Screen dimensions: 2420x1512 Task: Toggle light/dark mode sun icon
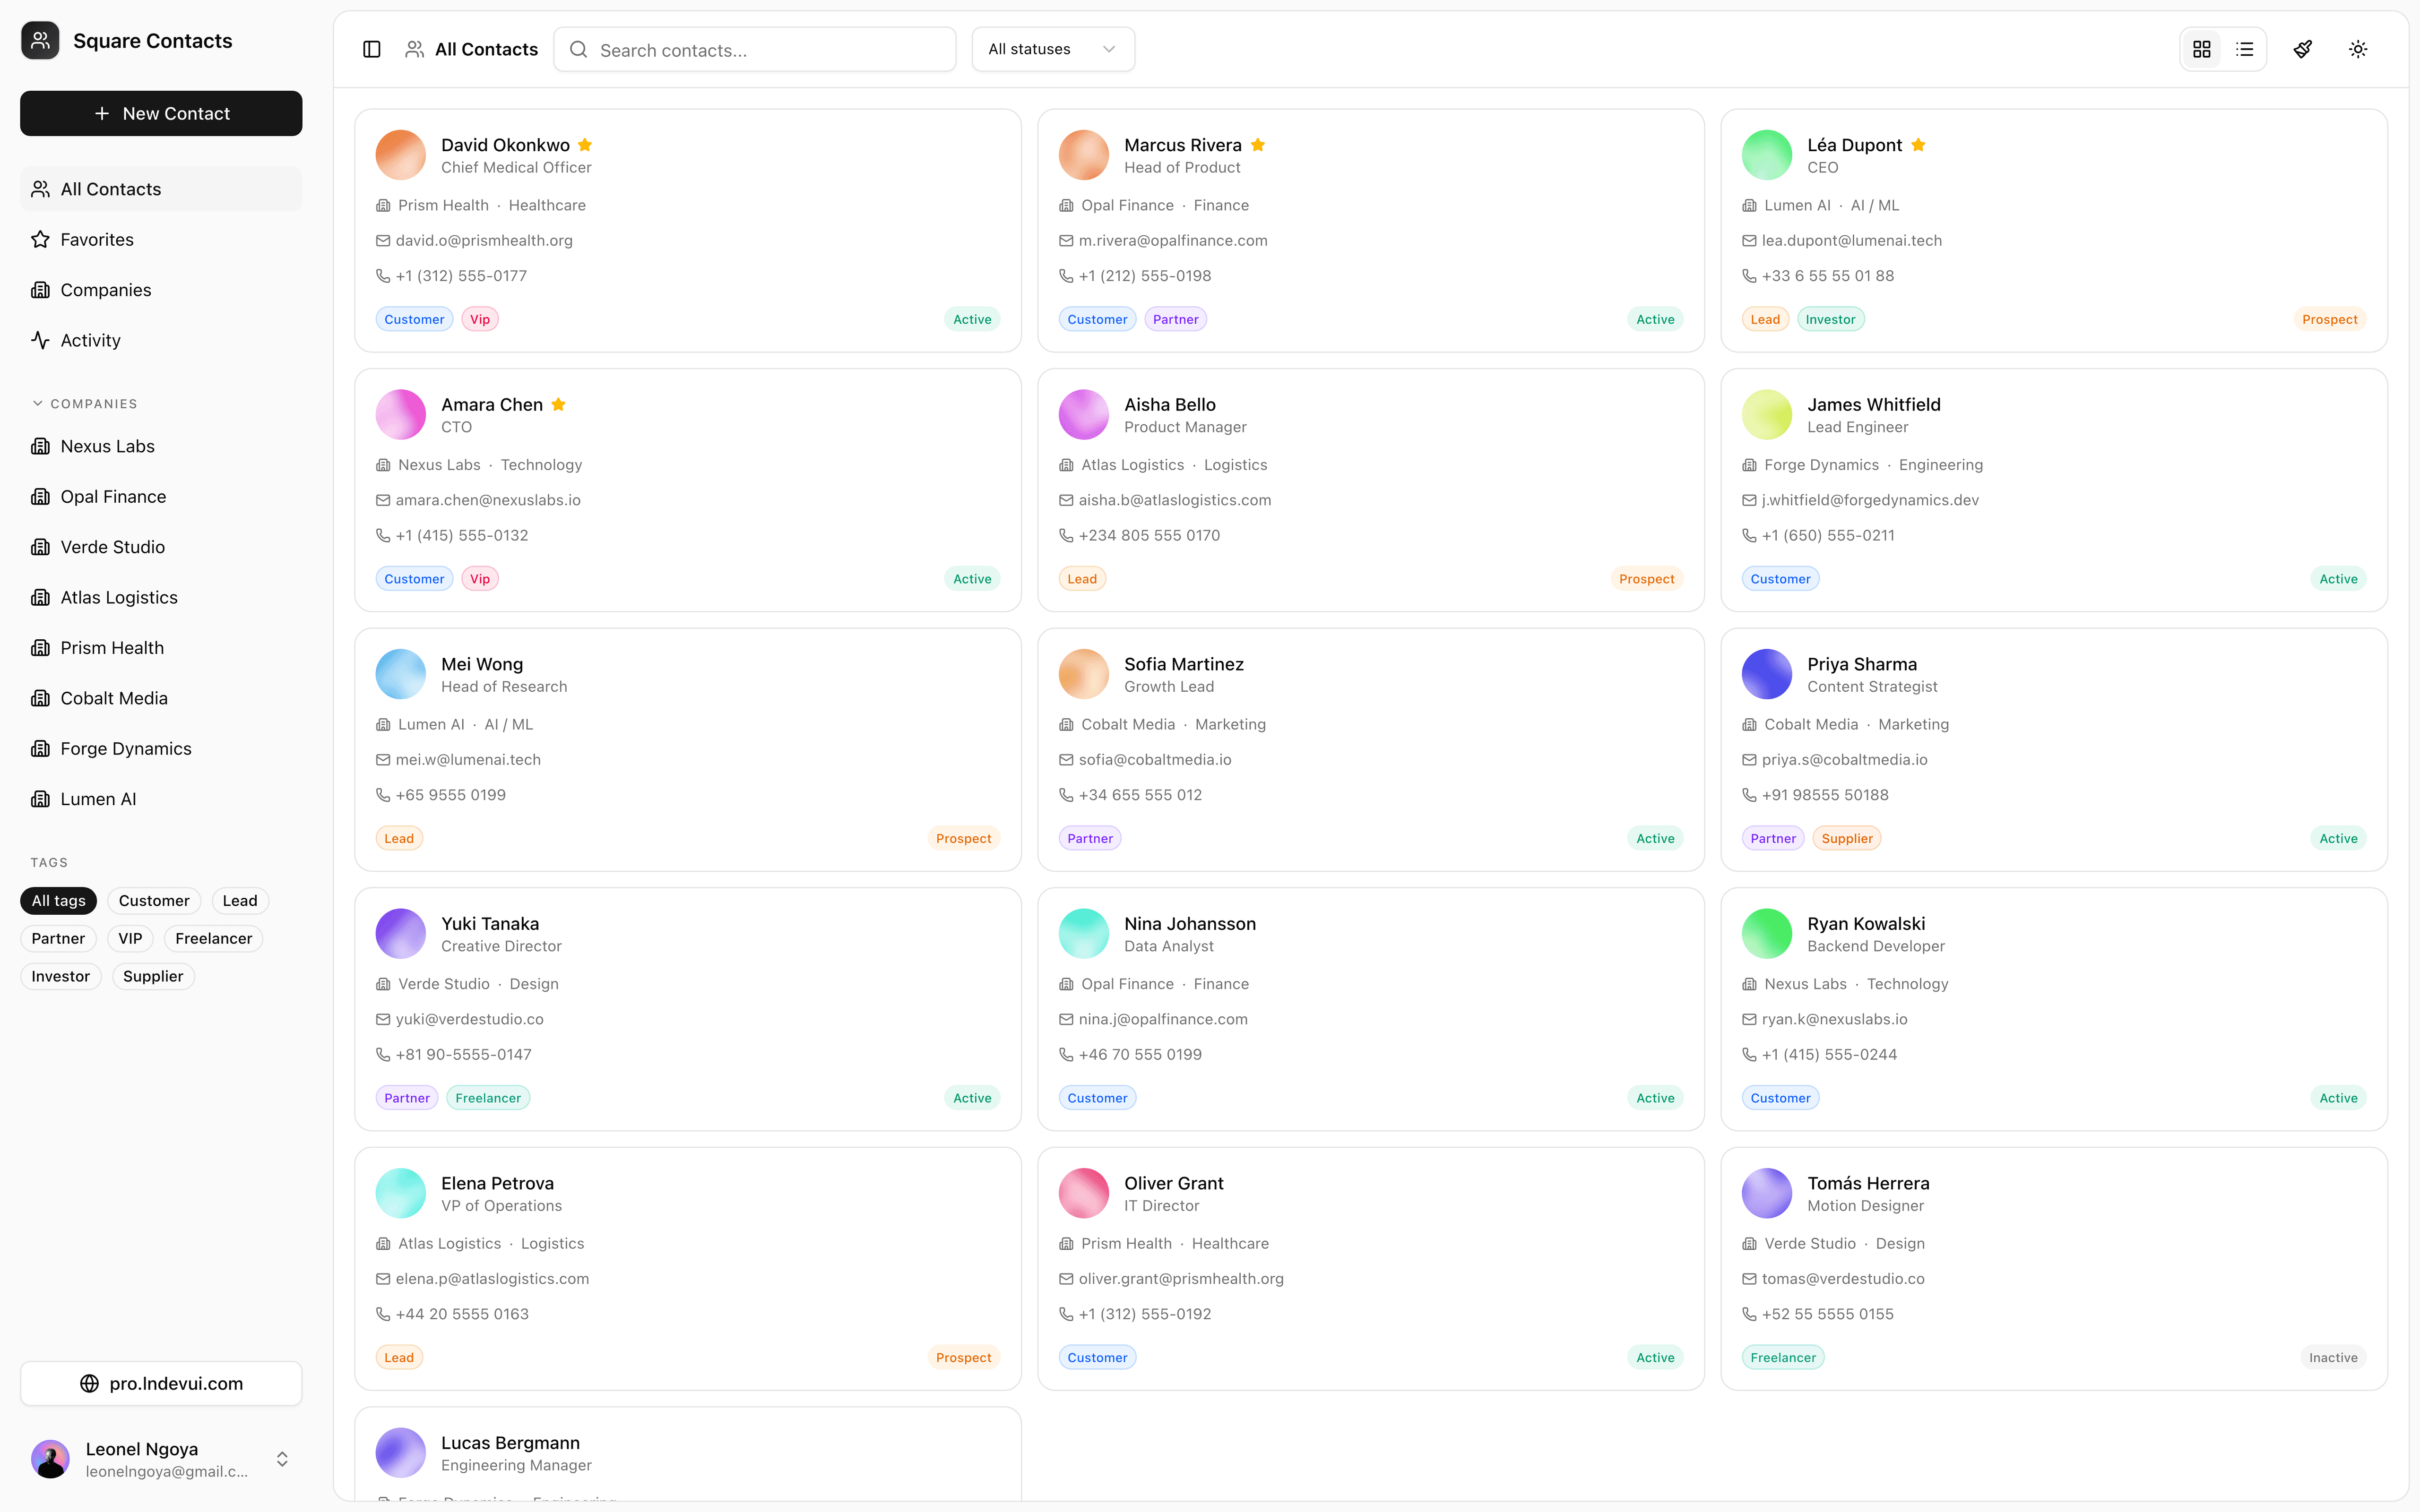pos(2358,49)
